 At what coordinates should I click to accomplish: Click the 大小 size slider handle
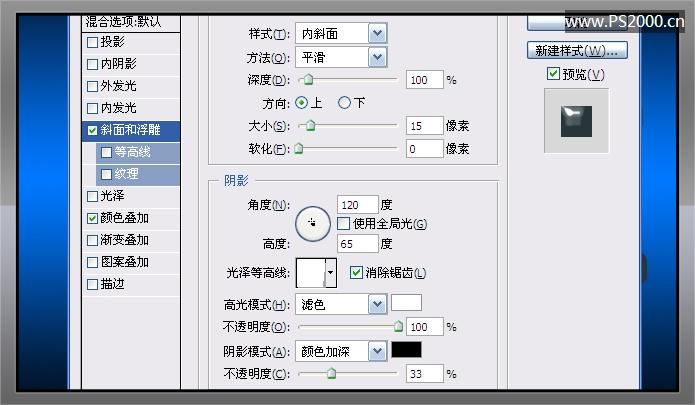tap(311, 126)
